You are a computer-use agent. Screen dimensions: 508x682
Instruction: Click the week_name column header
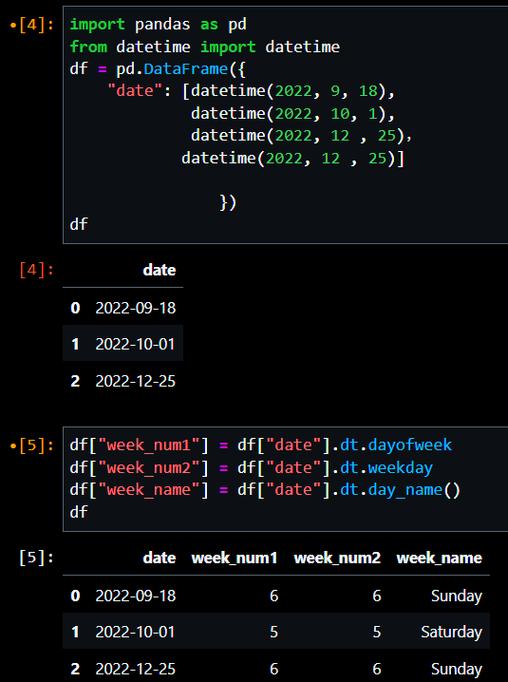439,558
